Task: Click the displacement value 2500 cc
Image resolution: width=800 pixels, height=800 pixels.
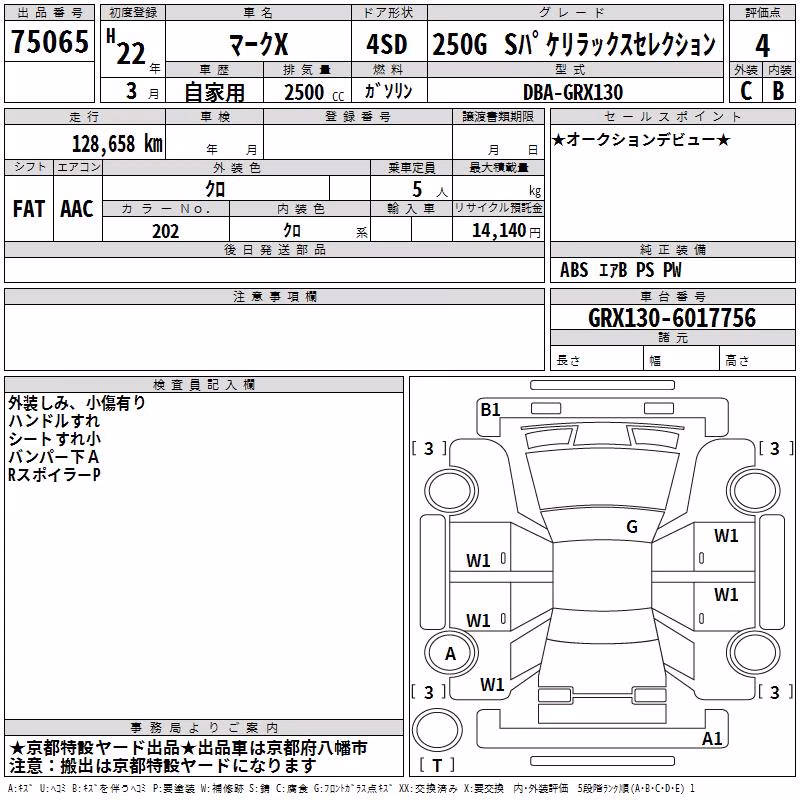Action: [314, 92]
